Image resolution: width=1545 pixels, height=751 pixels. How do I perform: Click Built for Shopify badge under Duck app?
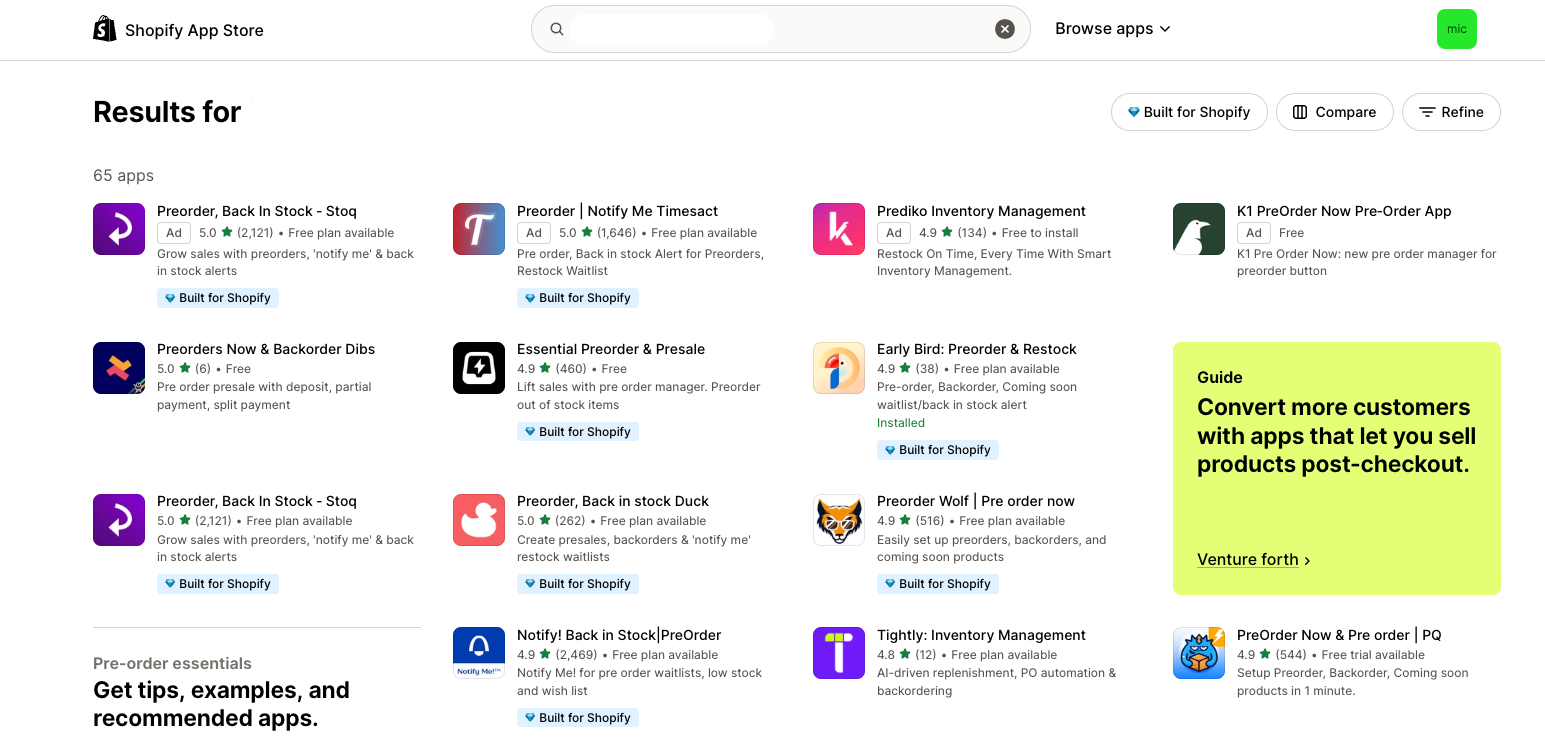click(x=578, y=584)
